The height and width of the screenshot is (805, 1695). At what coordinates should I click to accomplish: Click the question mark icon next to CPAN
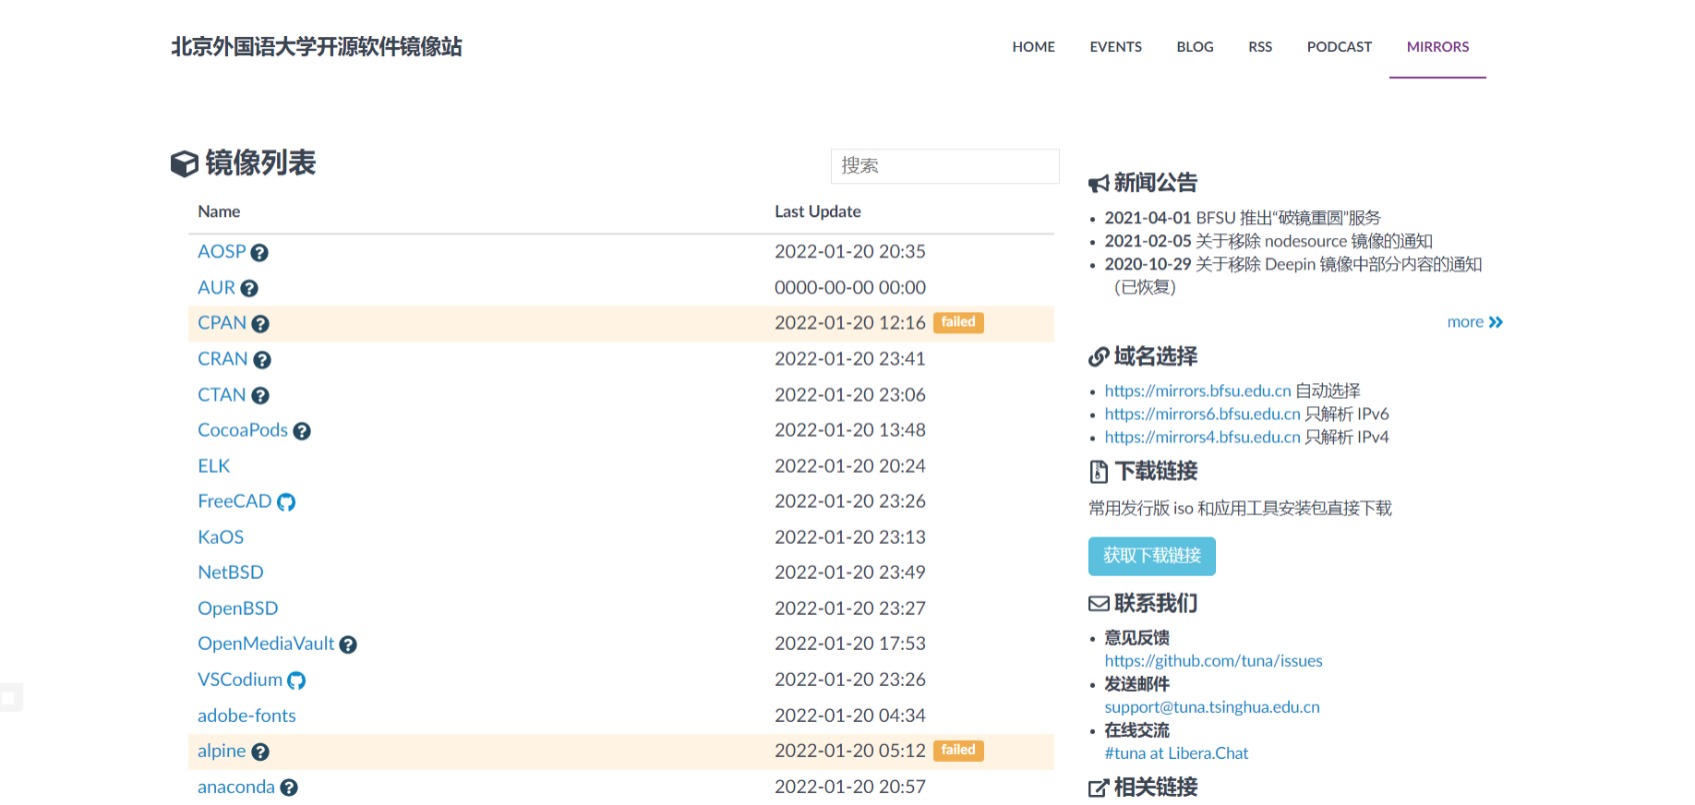[260, 324]
